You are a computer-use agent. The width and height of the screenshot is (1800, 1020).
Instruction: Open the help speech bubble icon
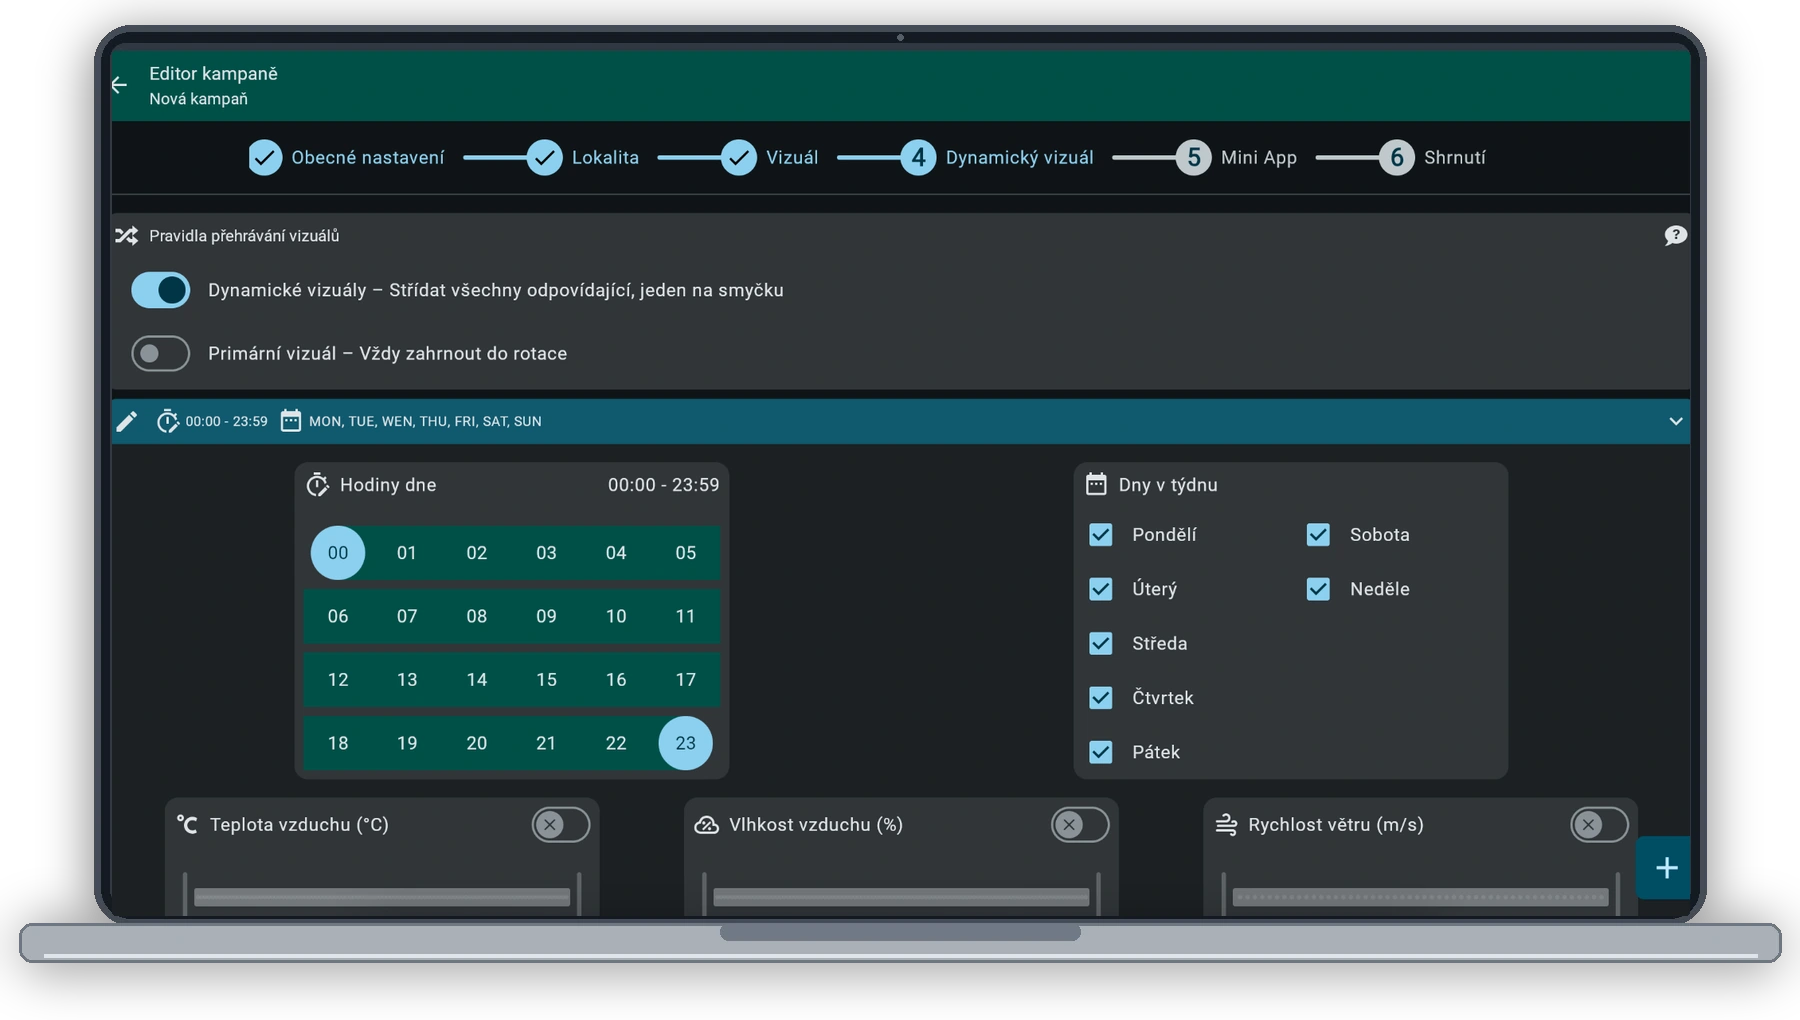[1675, 236]
